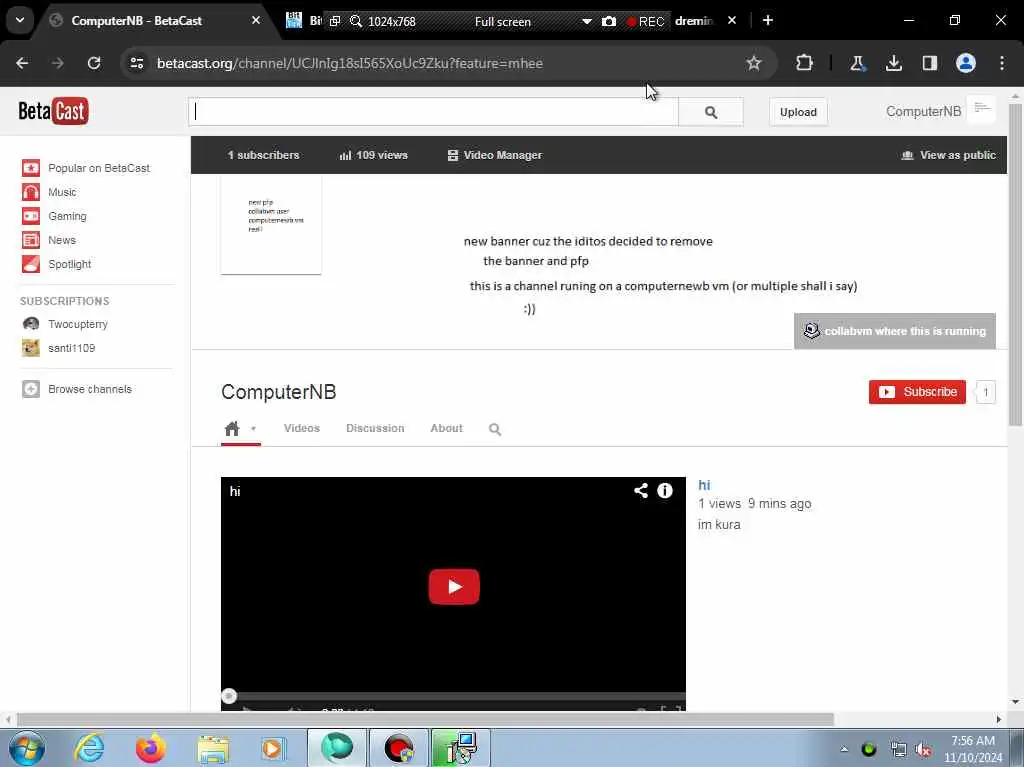The width and height of the screenshot is (1024, 767).
Task: Click Browse channels plus icon
Action: pos(31,389)
